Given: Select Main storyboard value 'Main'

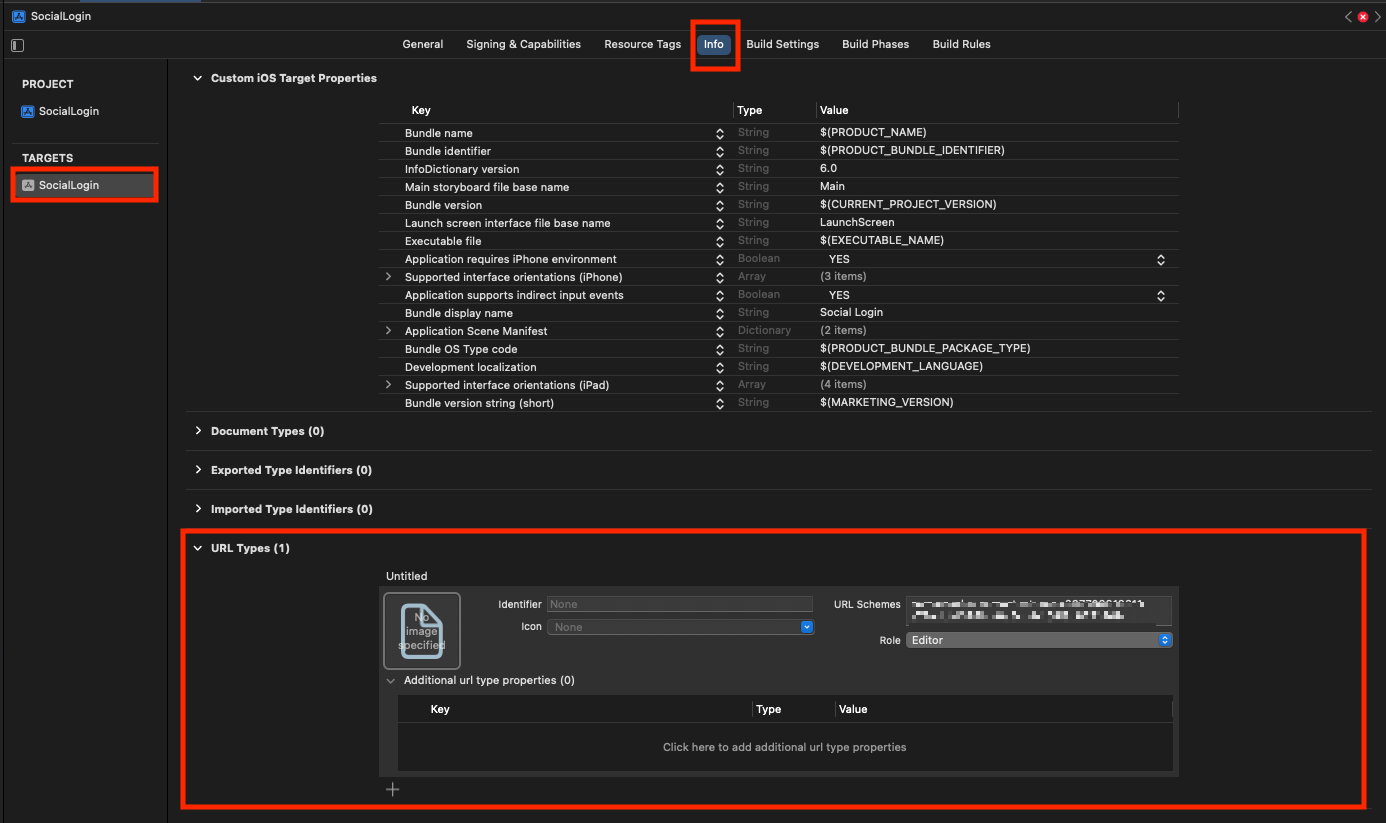Looking at the screenshot, I should [832, 187].
